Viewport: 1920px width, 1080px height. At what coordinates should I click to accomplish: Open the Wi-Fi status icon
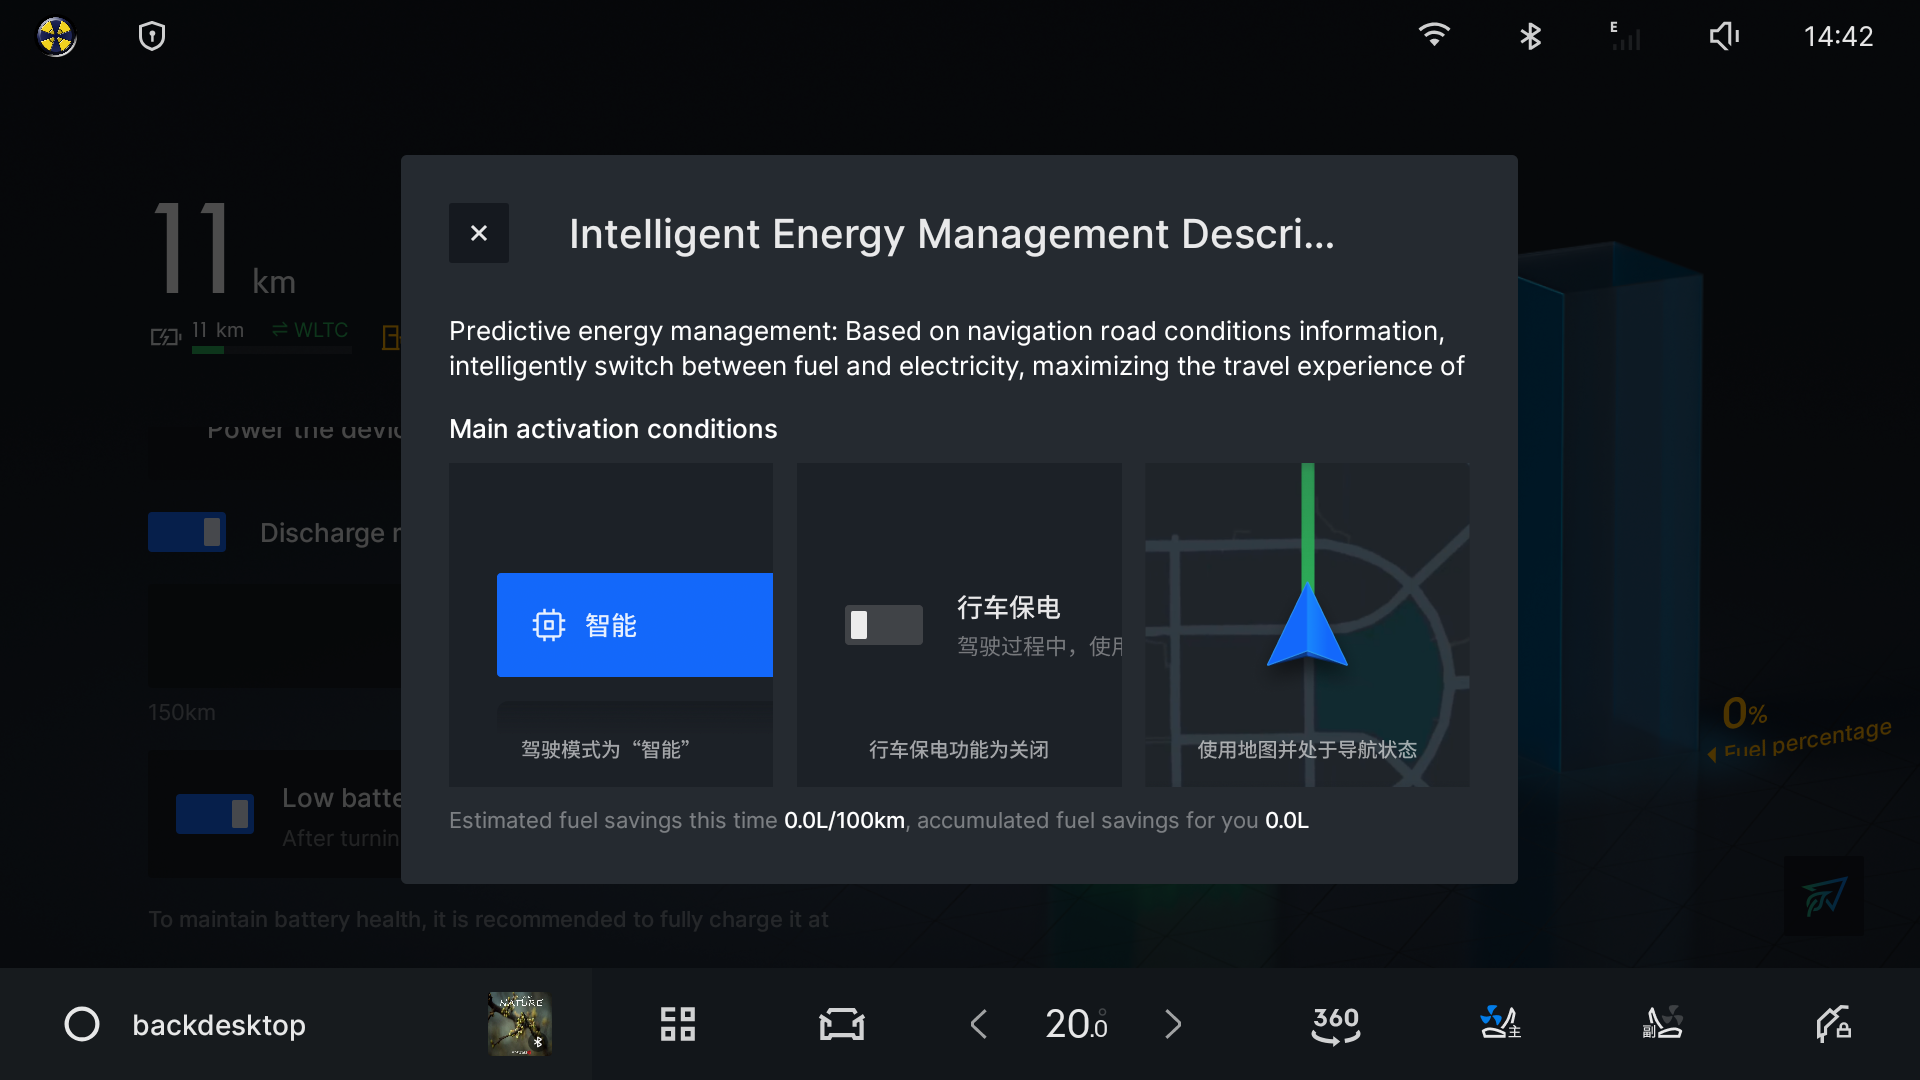[x=1434, y=36]
